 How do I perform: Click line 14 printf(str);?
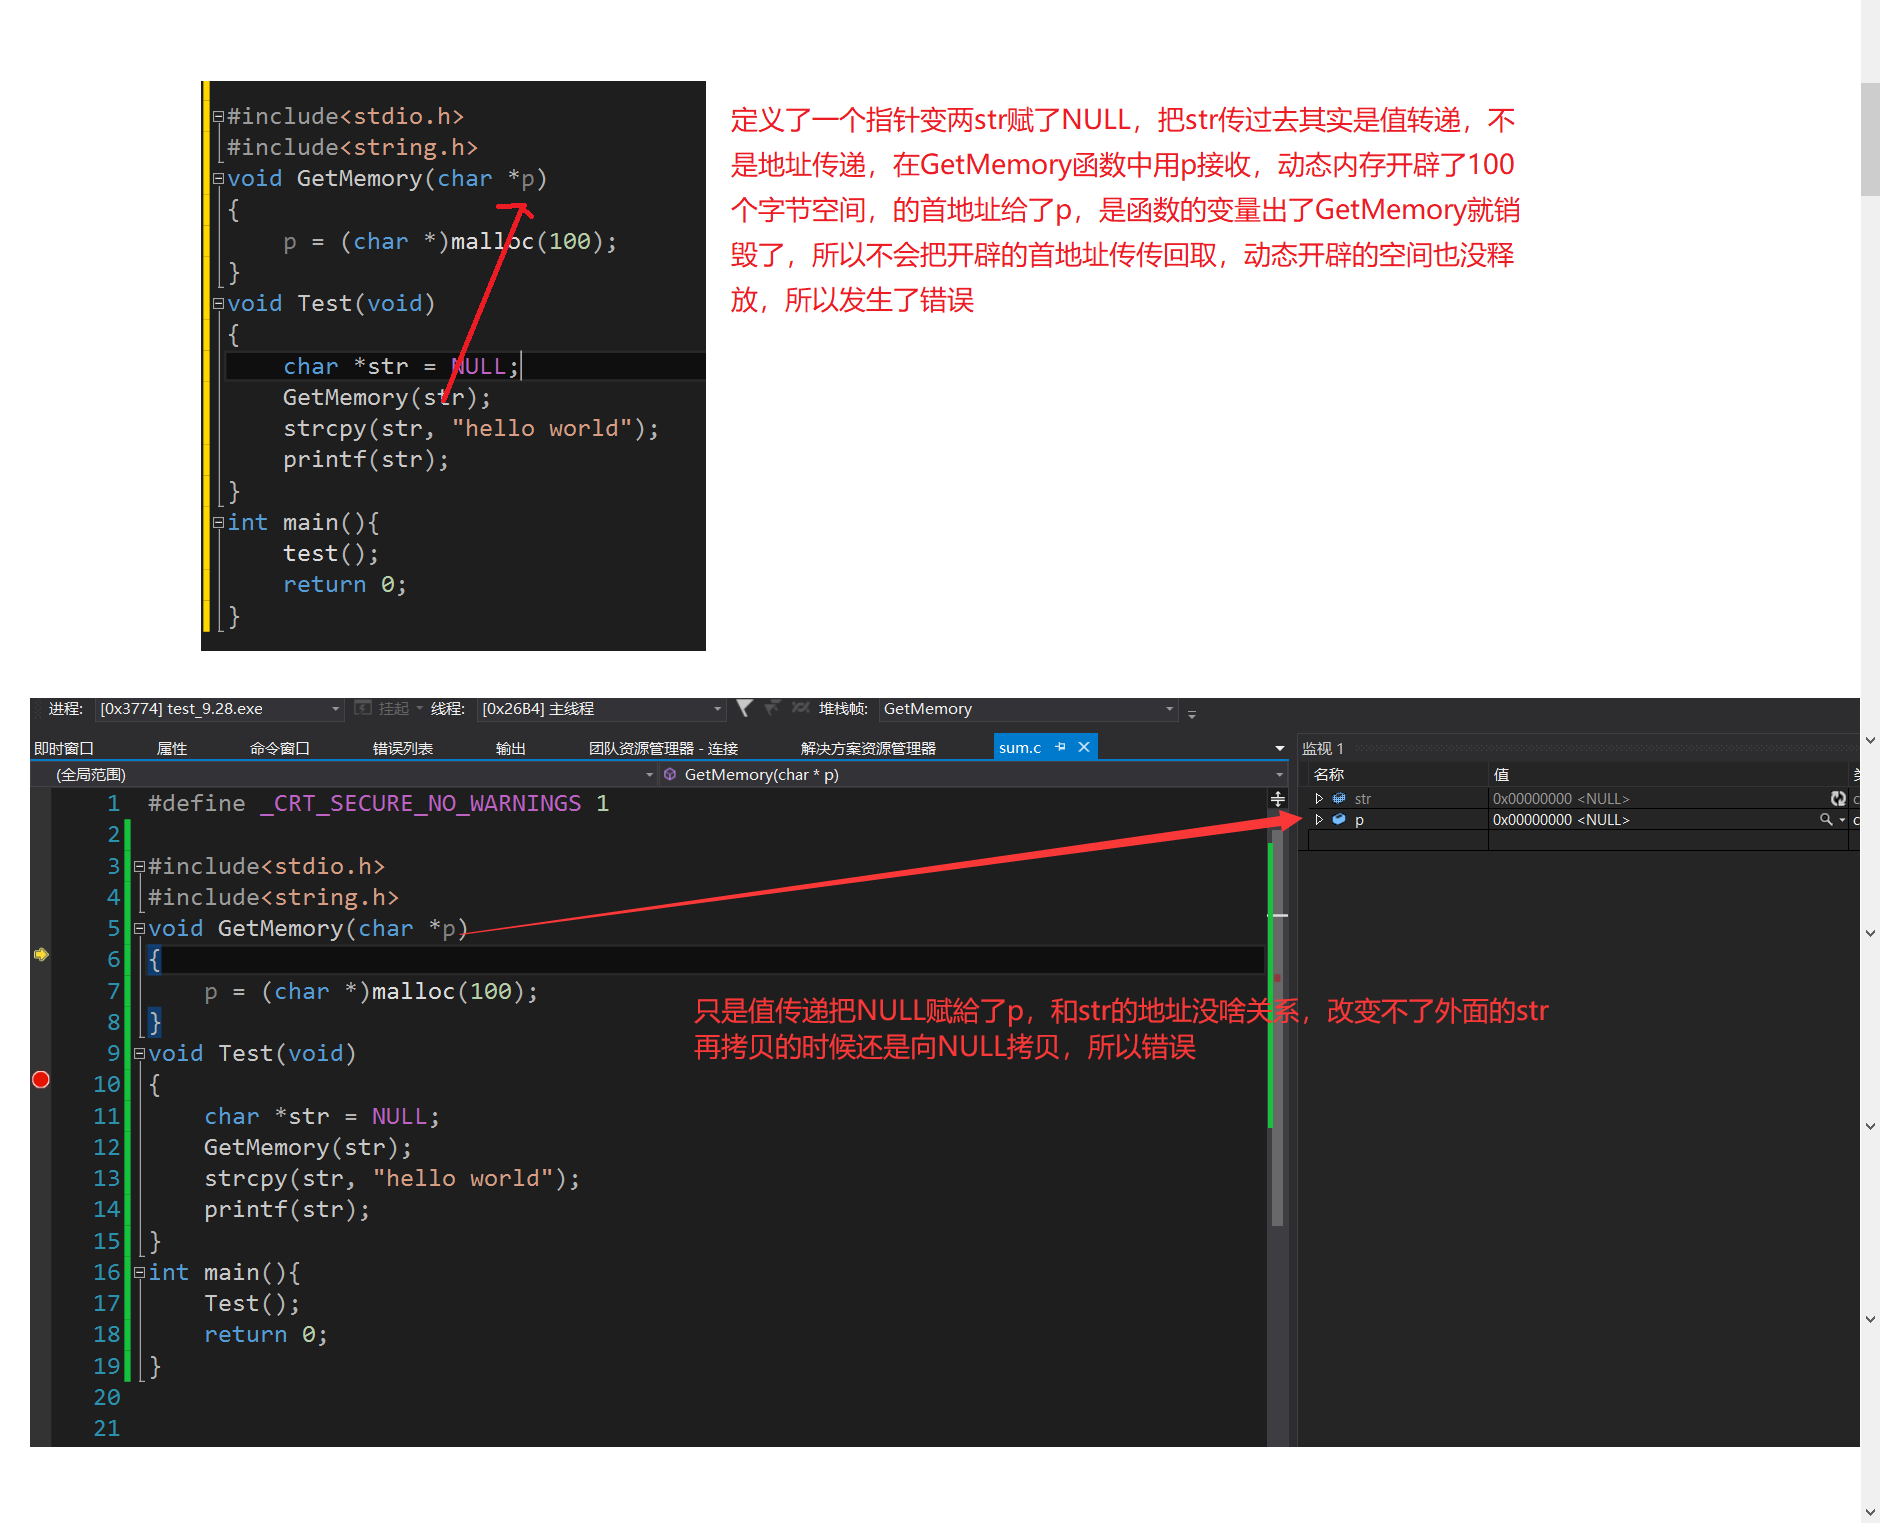(x=287, y=1209)
